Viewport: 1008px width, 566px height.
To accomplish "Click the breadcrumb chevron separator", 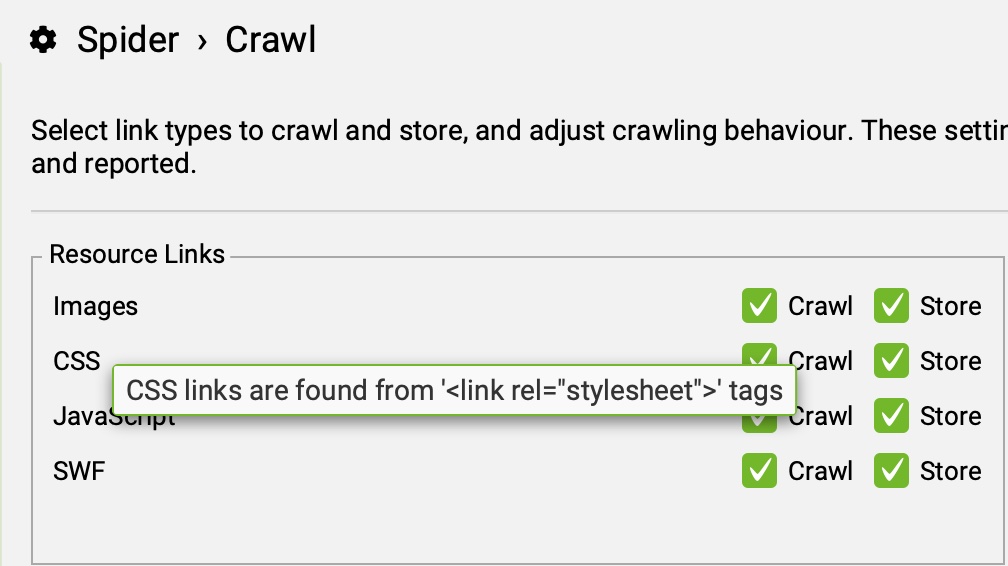I will tap(202, 41).
